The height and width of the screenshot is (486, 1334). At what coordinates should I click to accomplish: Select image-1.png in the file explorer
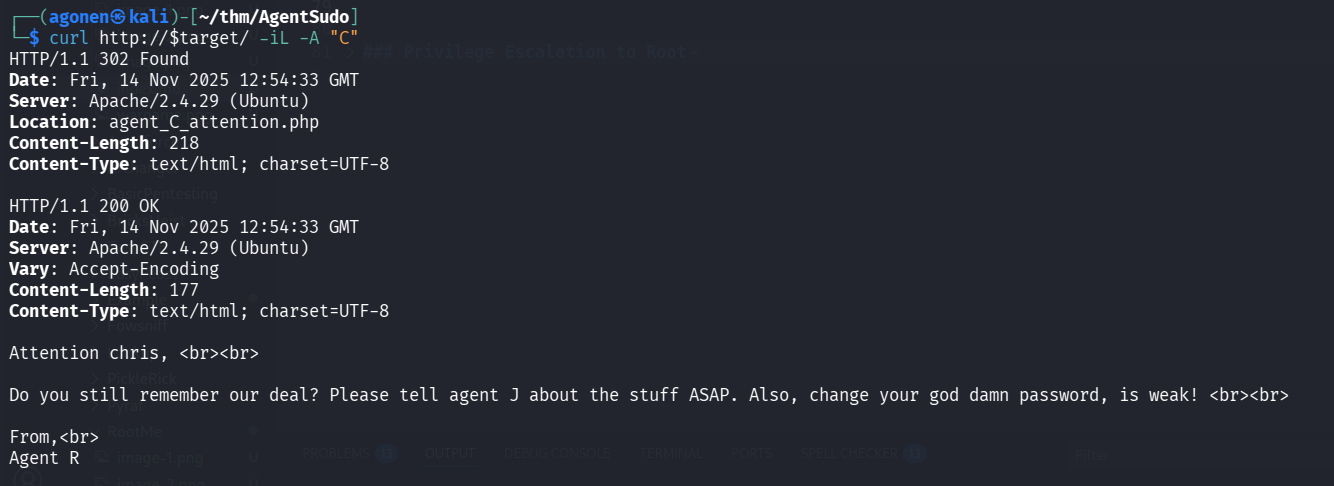[x=145, y=457]
